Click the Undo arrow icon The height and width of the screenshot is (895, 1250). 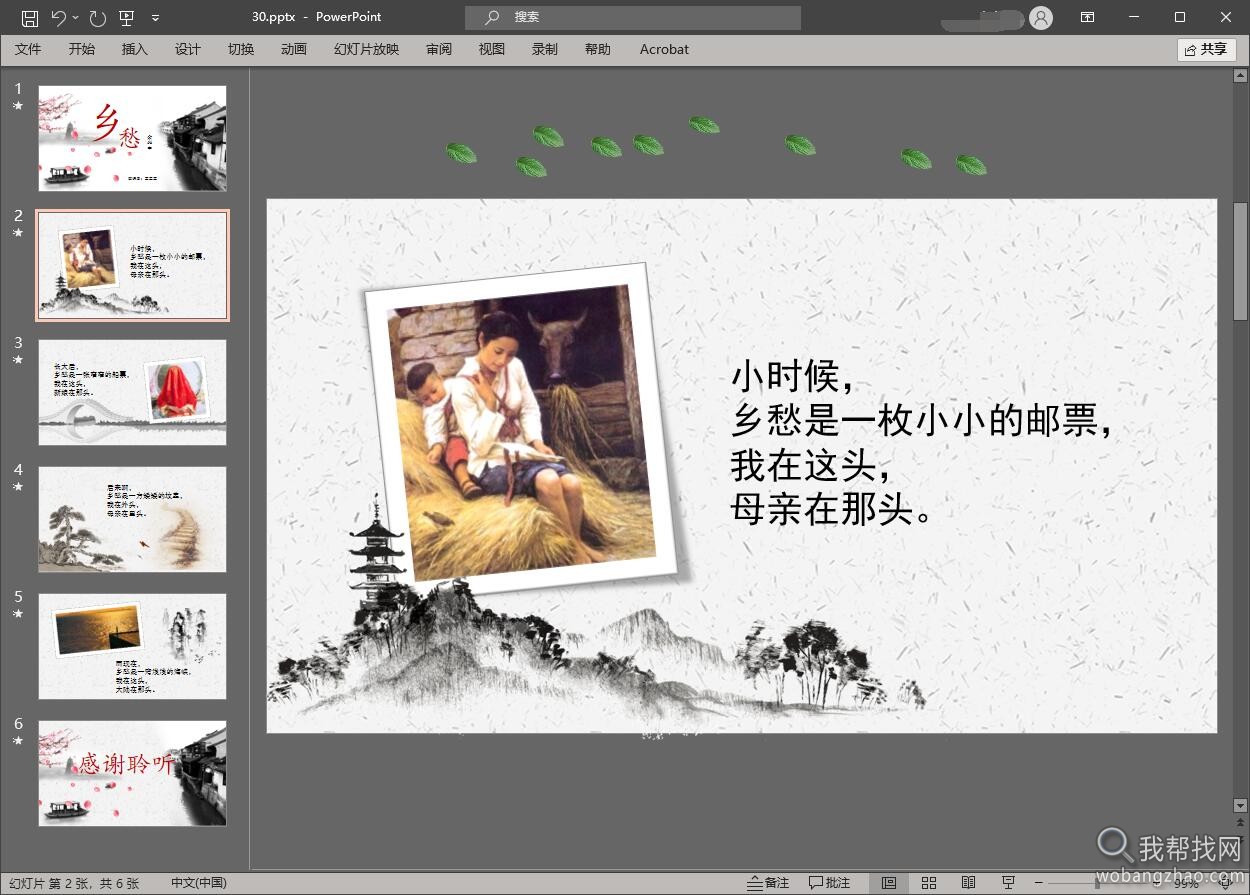(x=59, y=17)
